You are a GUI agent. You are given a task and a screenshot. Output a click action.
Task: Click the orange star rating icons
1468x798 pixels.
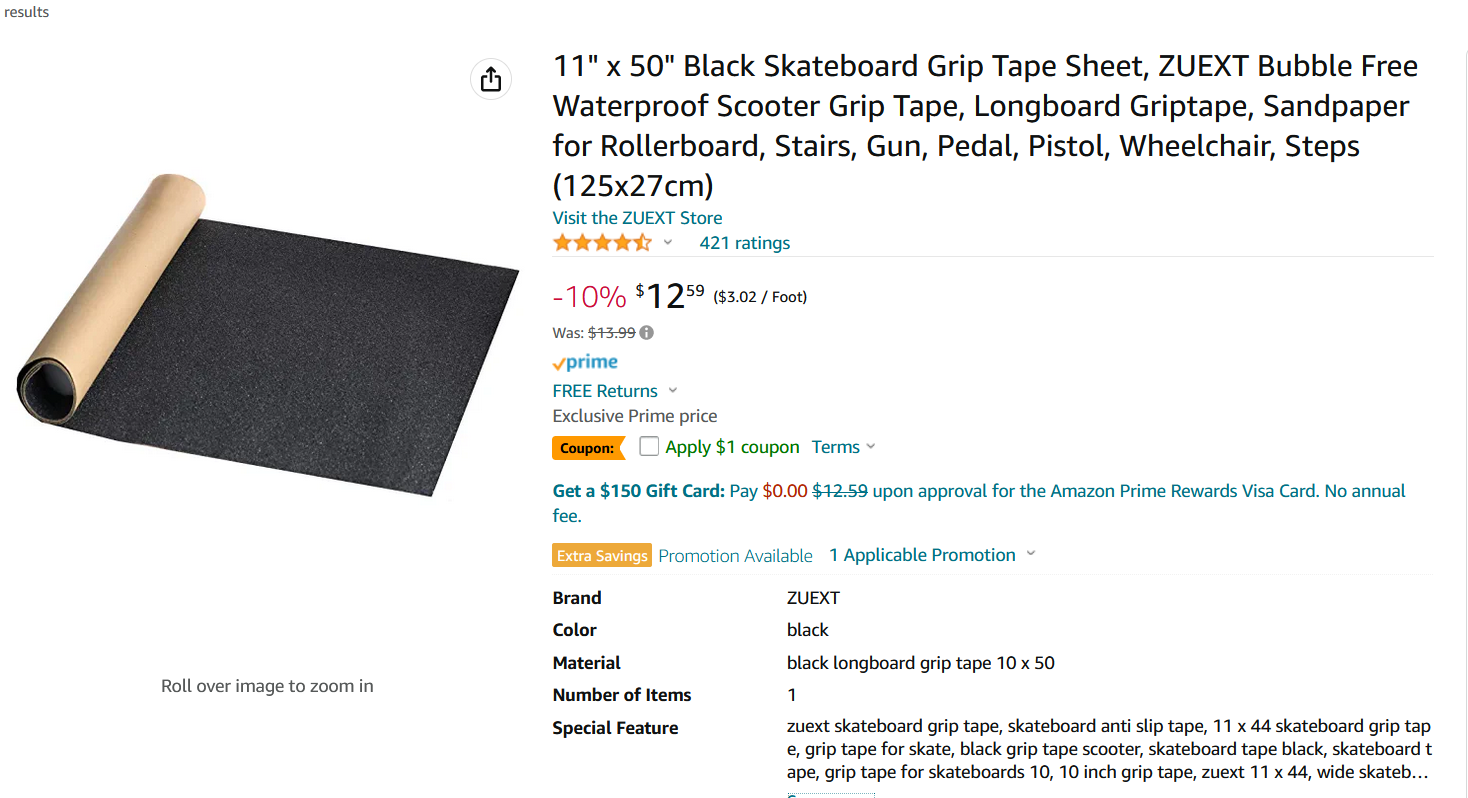[x=602, y=243]
